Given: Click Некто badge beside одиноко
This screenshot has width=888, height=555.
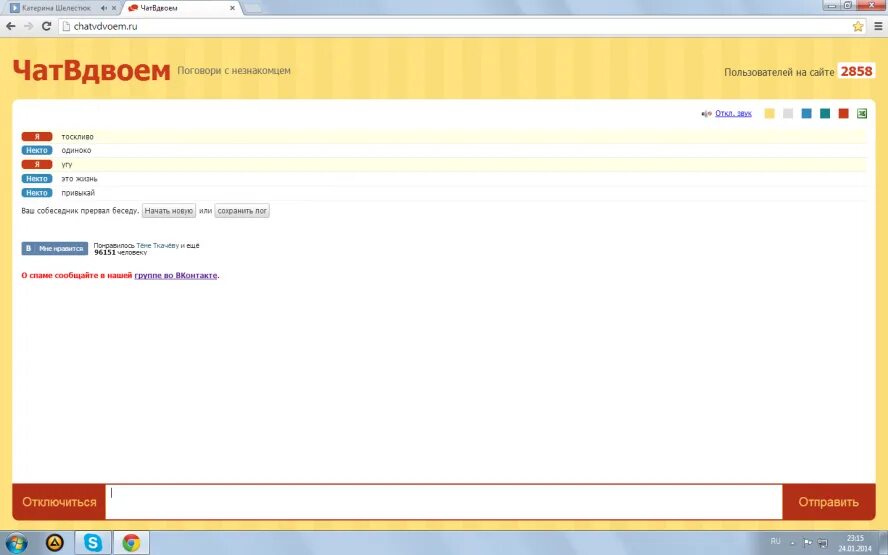Looking at the screenshot, I should [37, 150].
